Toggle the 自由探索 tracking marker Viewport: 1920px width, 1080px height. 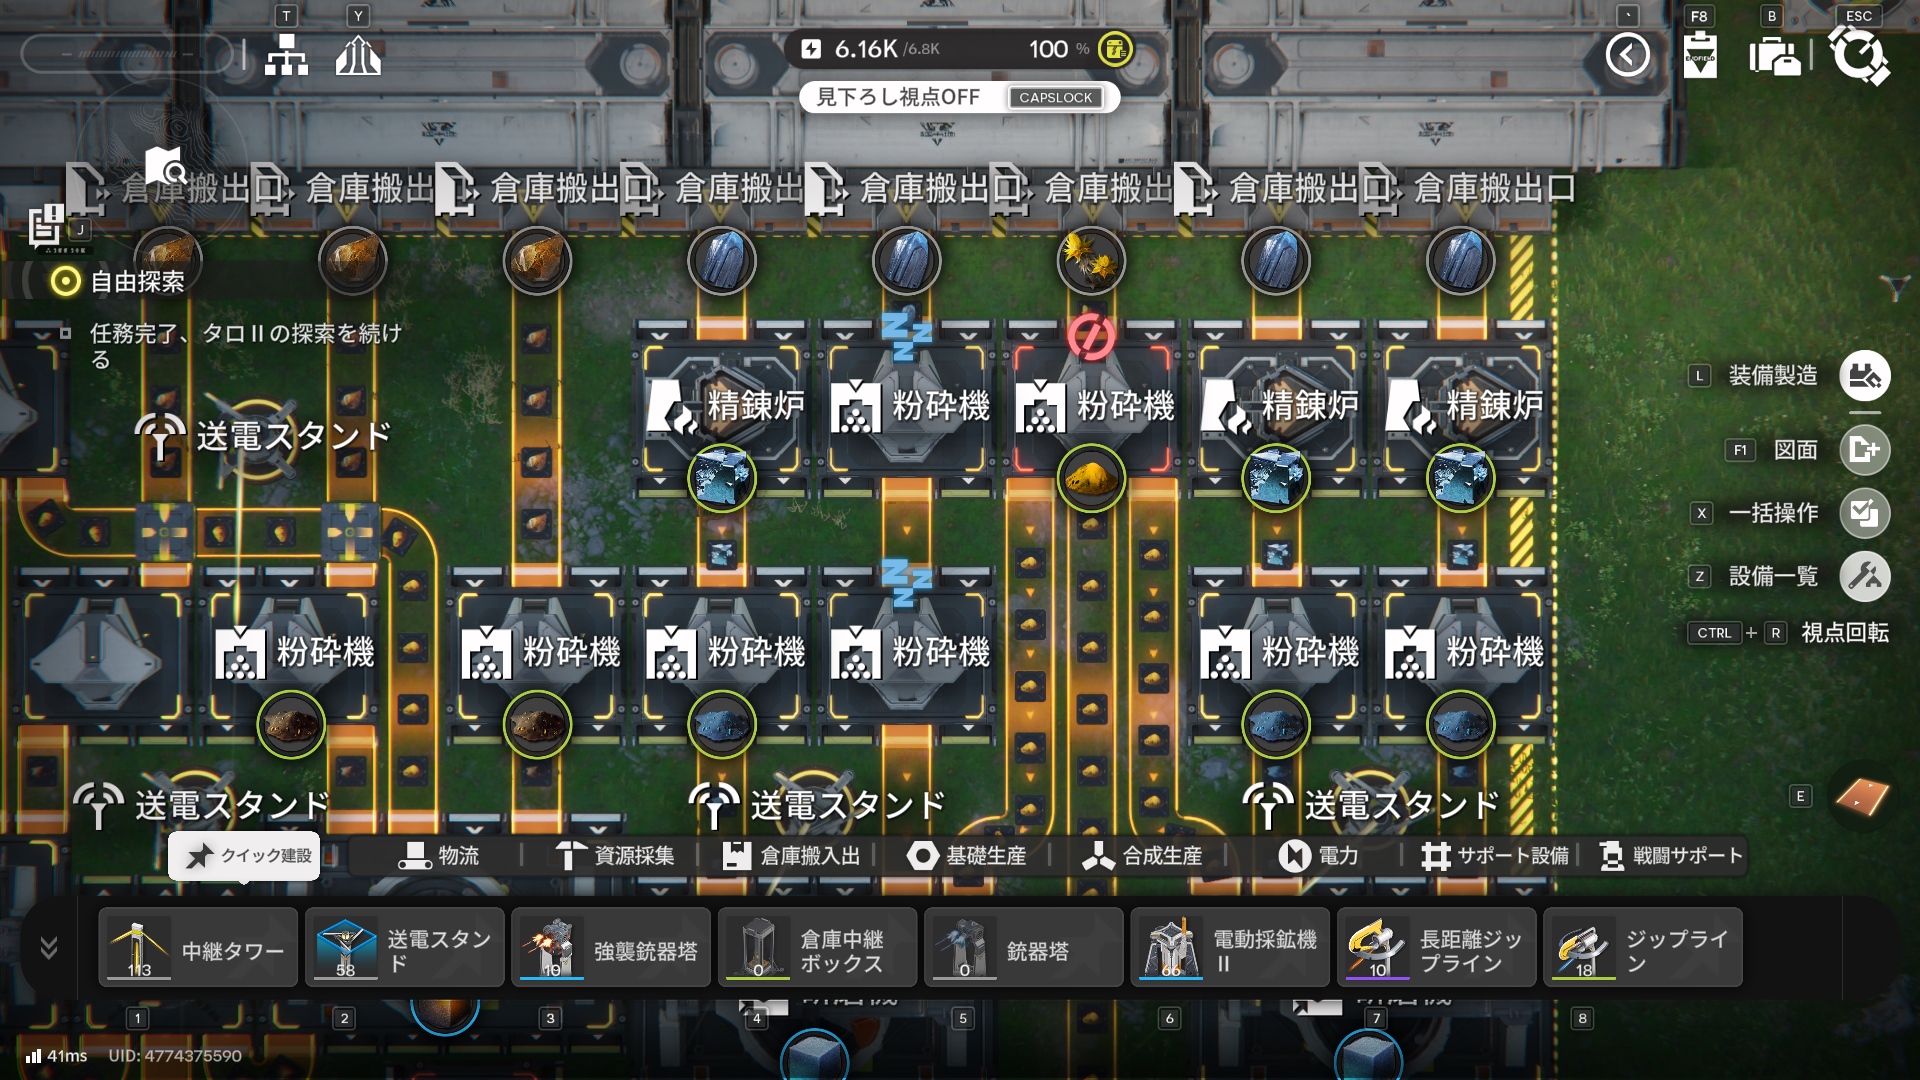[66, 282]
